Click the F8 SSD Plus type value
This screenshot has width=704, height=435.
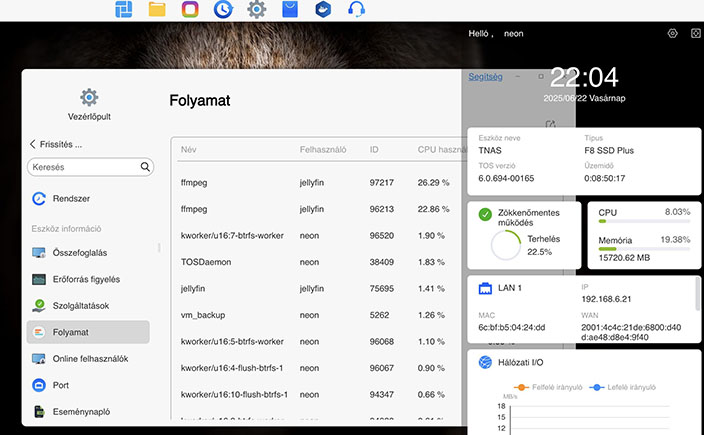[x=609, y=150]
